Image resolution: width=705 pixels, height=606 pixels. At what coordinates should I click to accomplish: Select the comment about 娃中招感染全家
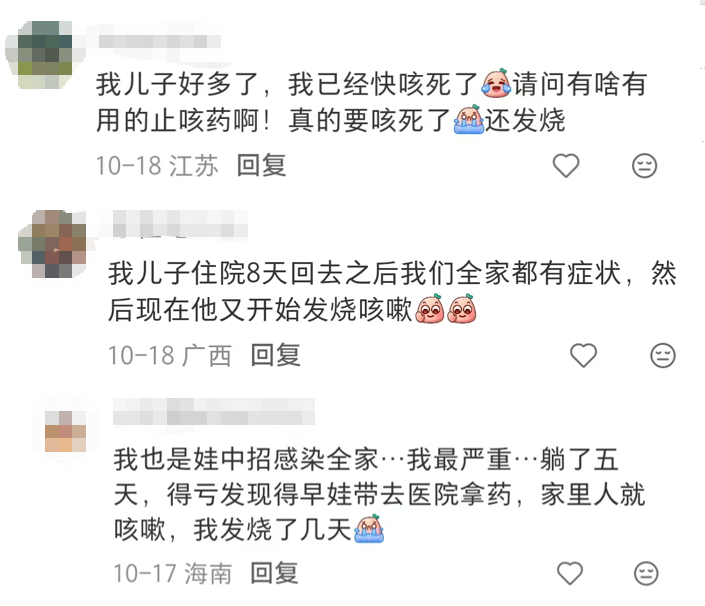(x=380, y=494)
